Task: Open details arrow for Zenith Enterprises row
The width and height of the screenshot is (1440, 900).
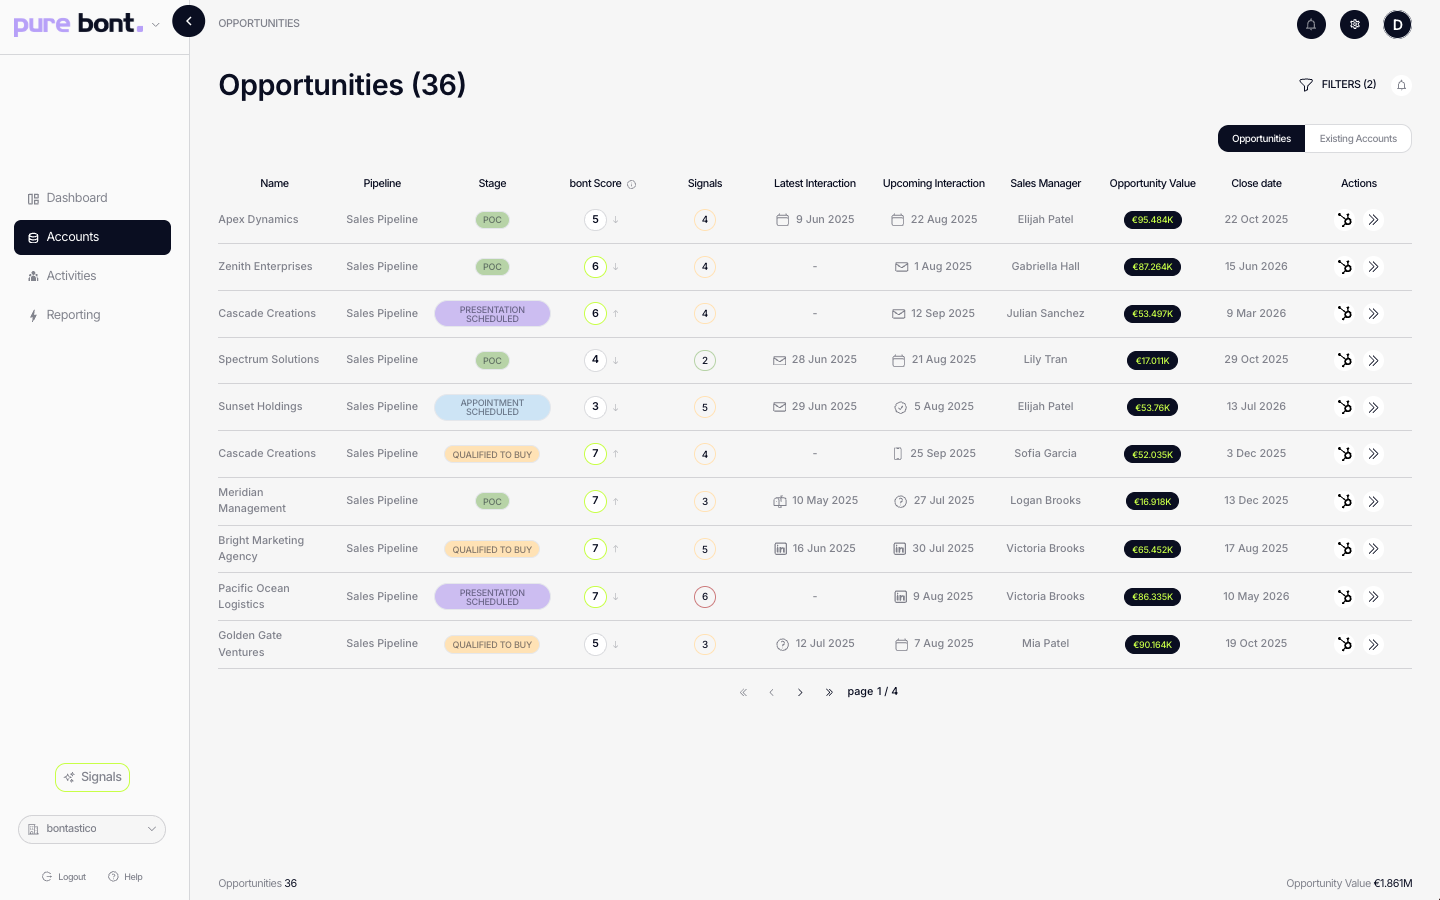Action: coord(1373,267)
